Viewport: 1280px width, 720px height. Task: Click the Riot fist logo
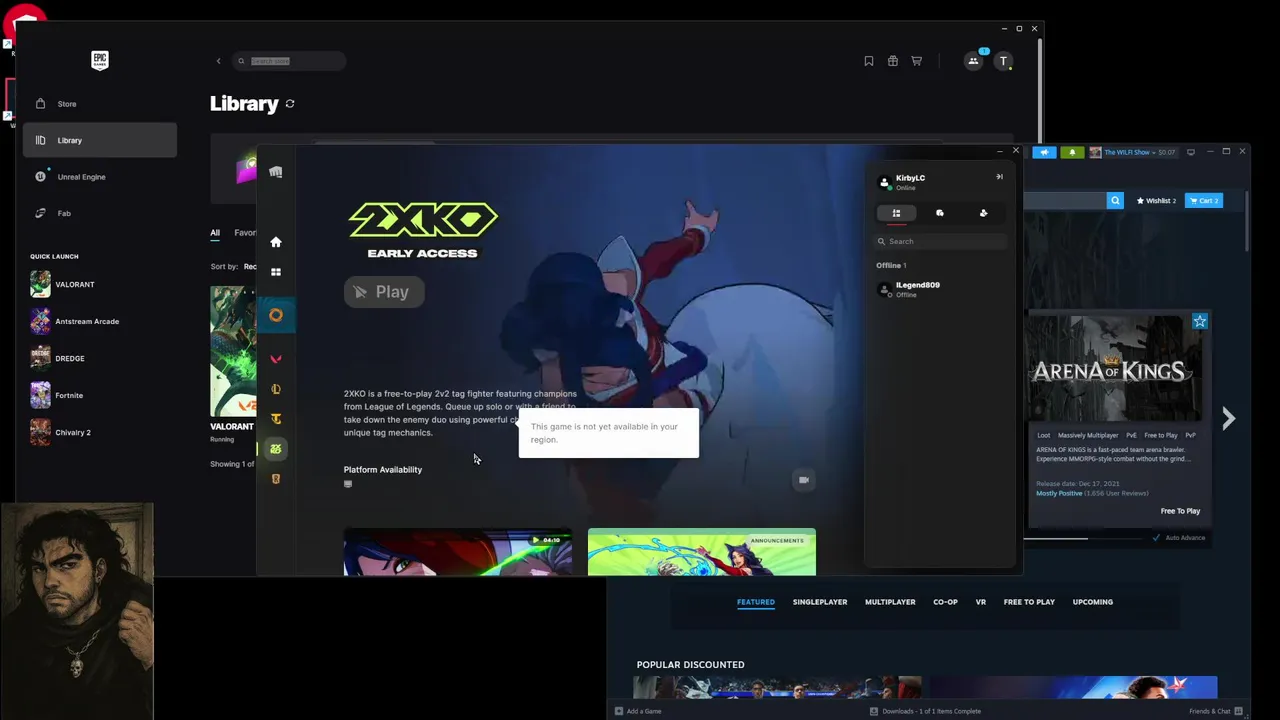(x=276, y=172)
